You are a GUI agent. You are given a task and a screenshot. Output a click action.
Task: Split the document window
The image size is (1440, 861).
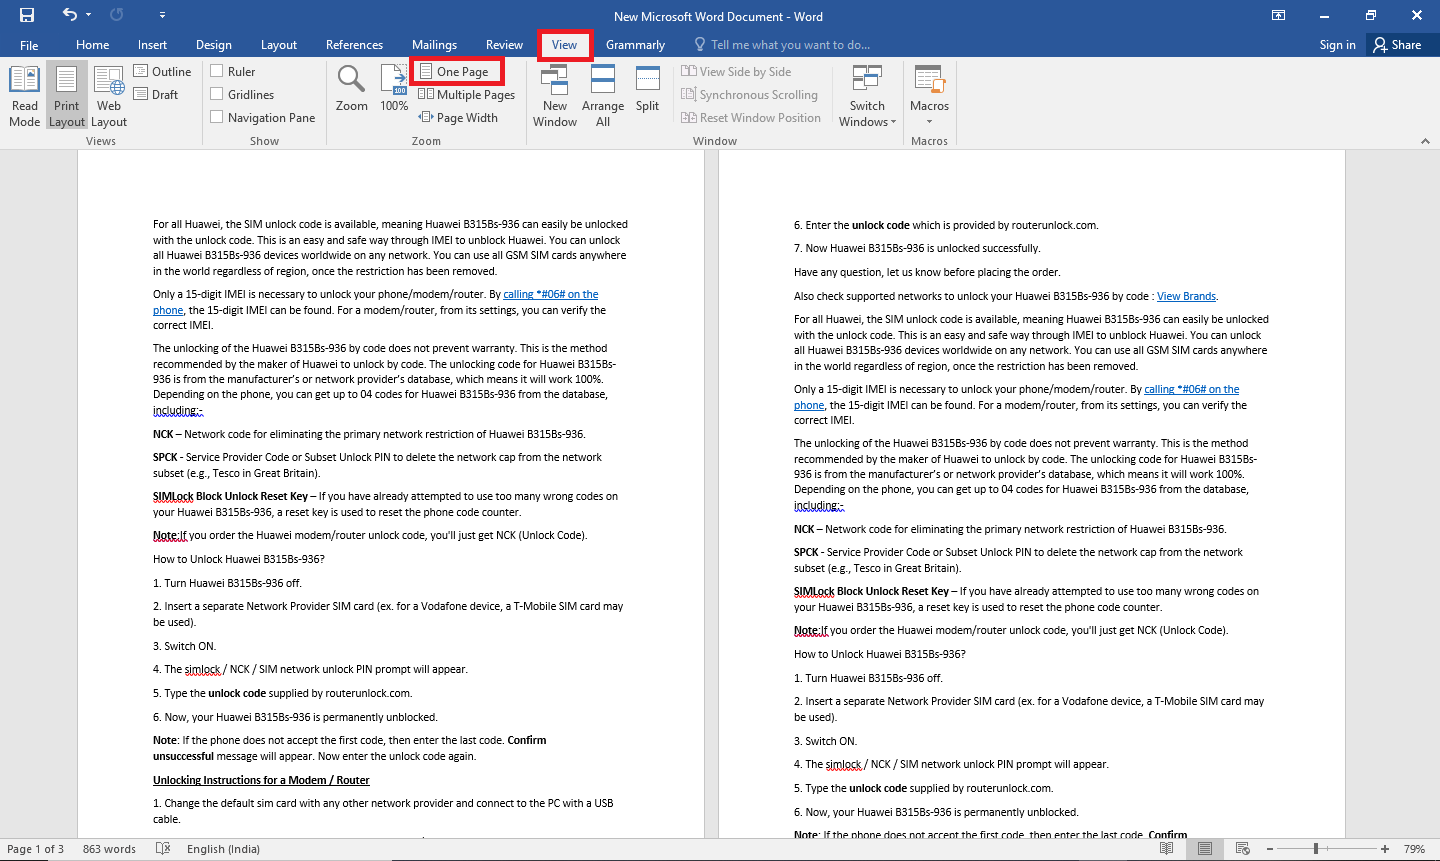click(x=647, y=88)
